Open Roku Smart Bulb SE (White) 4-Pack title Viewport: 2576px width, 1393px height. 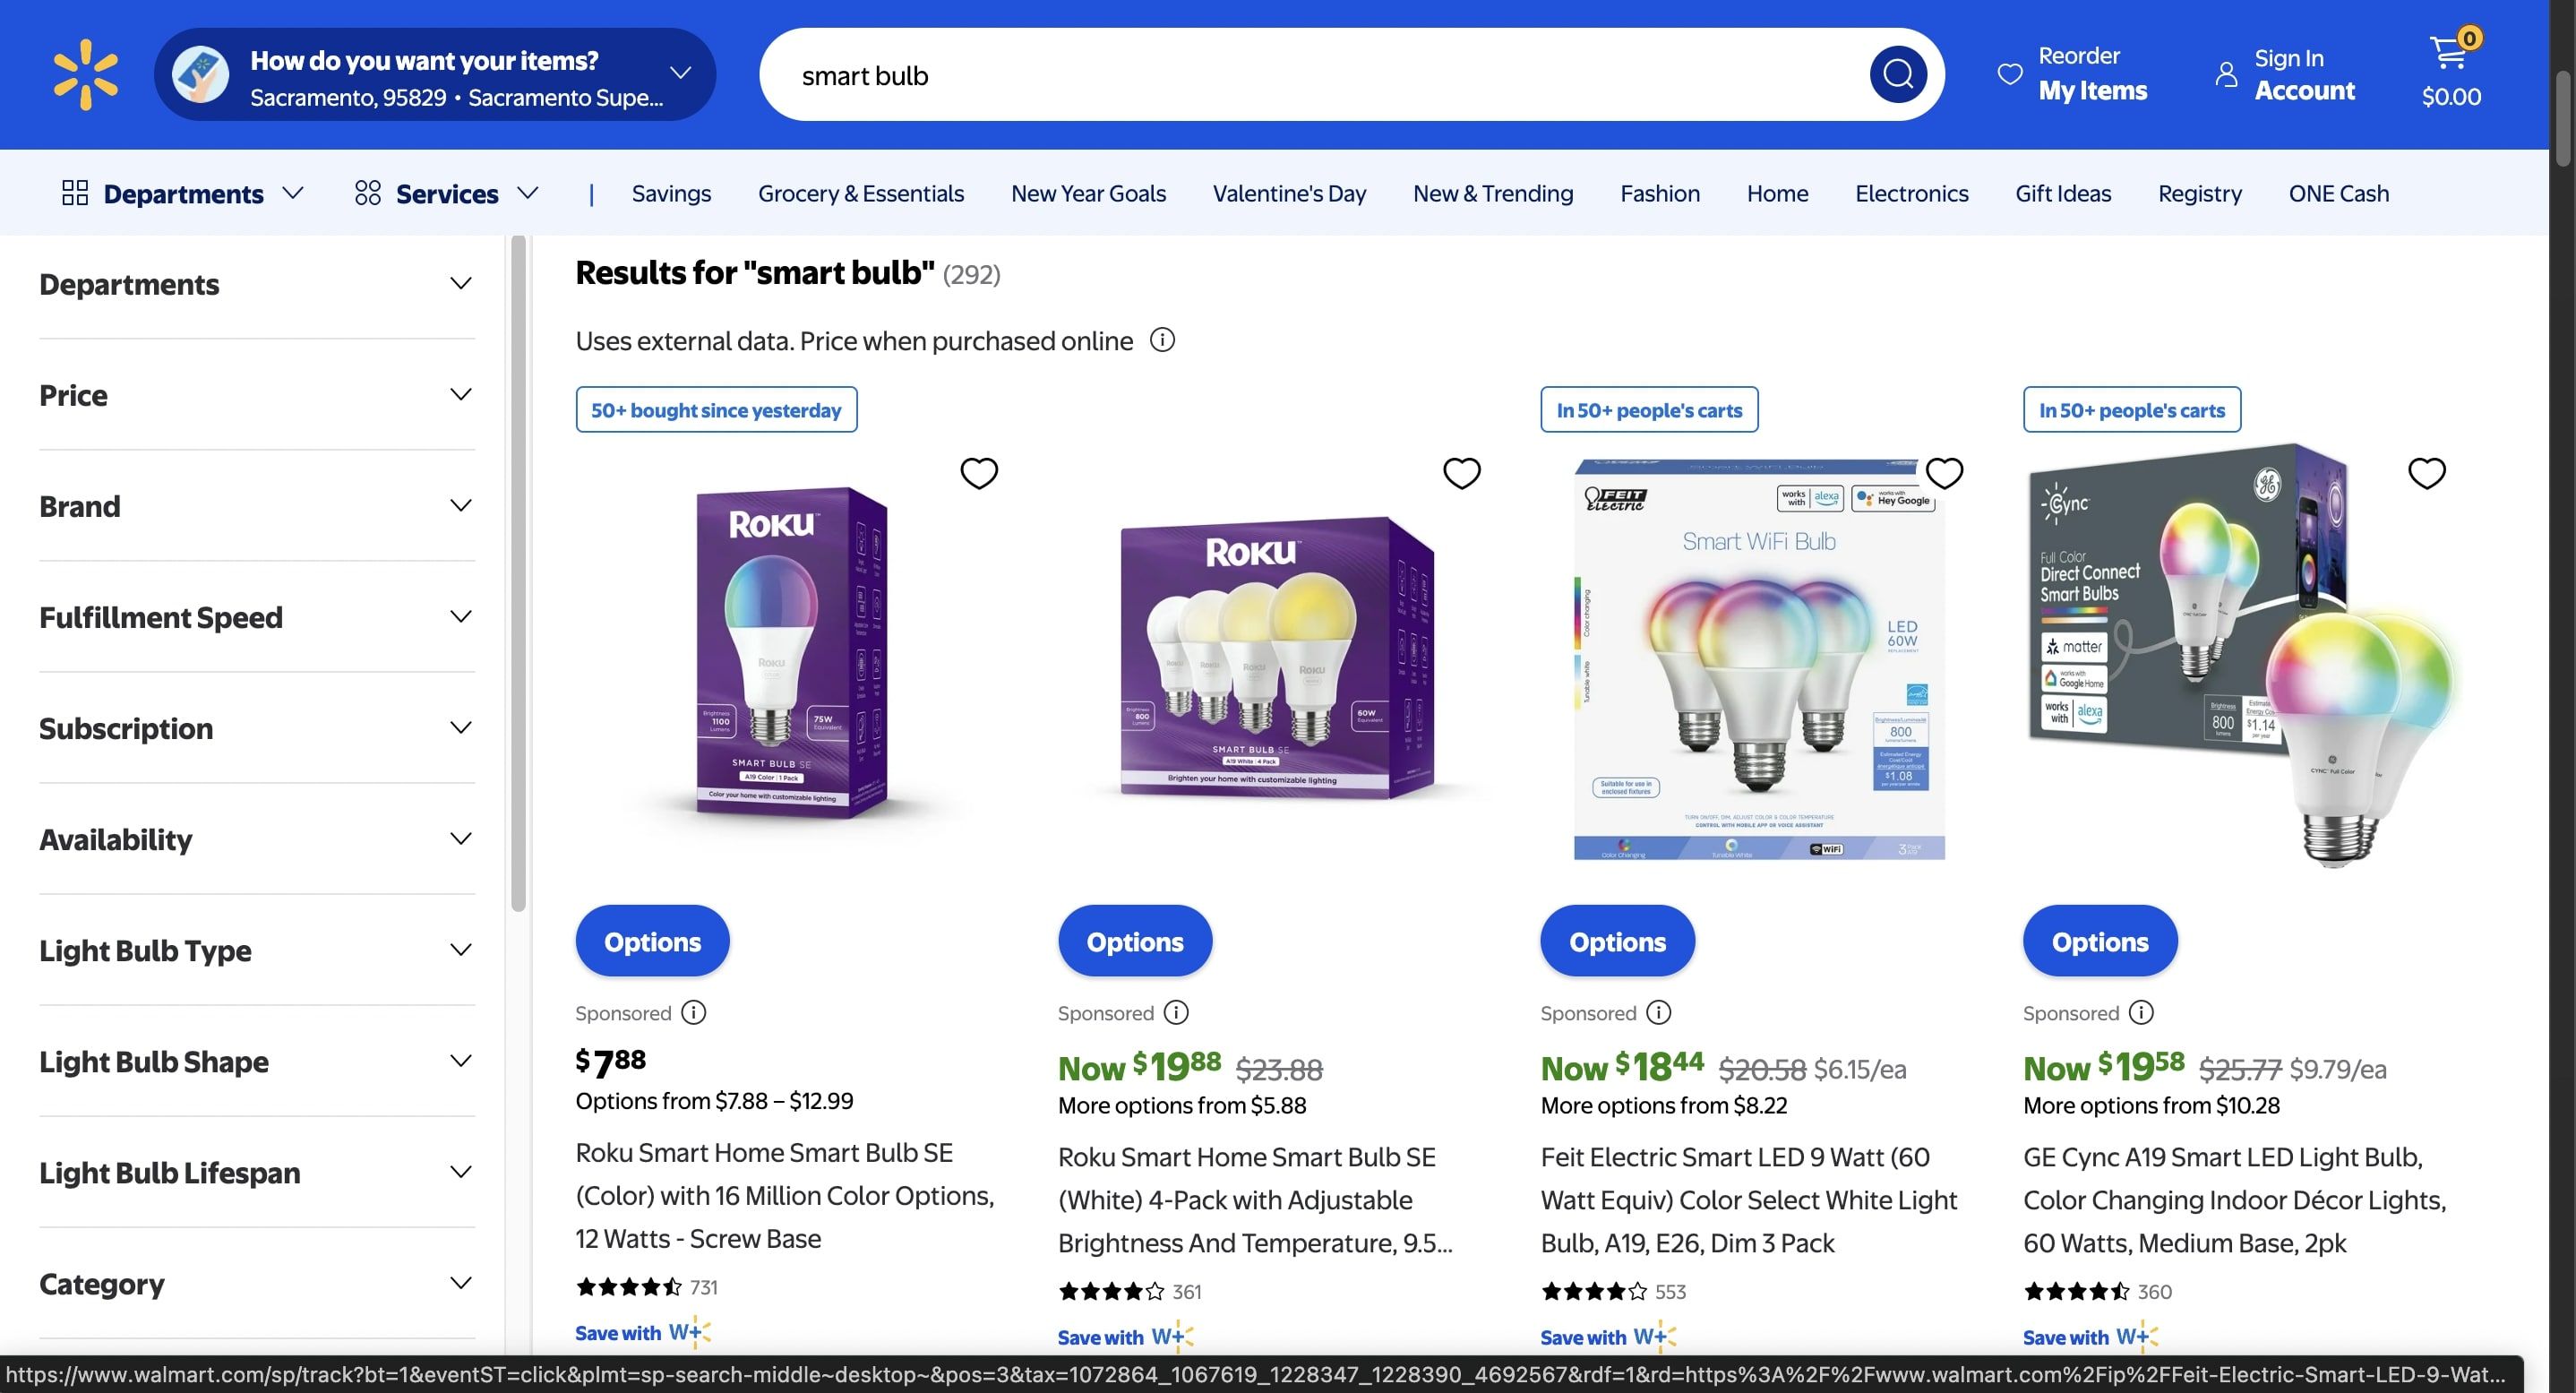pos(1255,1199)
